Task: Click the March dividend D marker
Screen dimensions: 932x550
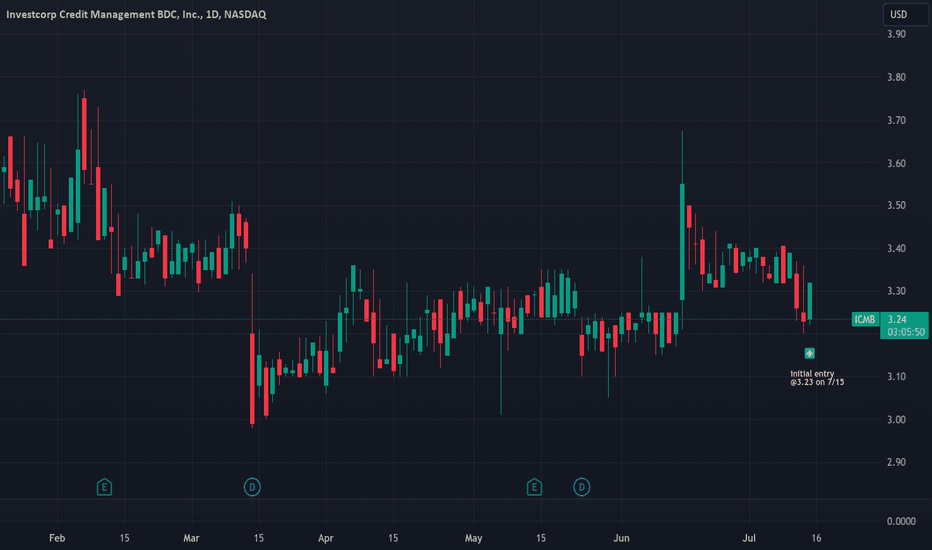Action: pyautogui.click(x=252, y=488)
